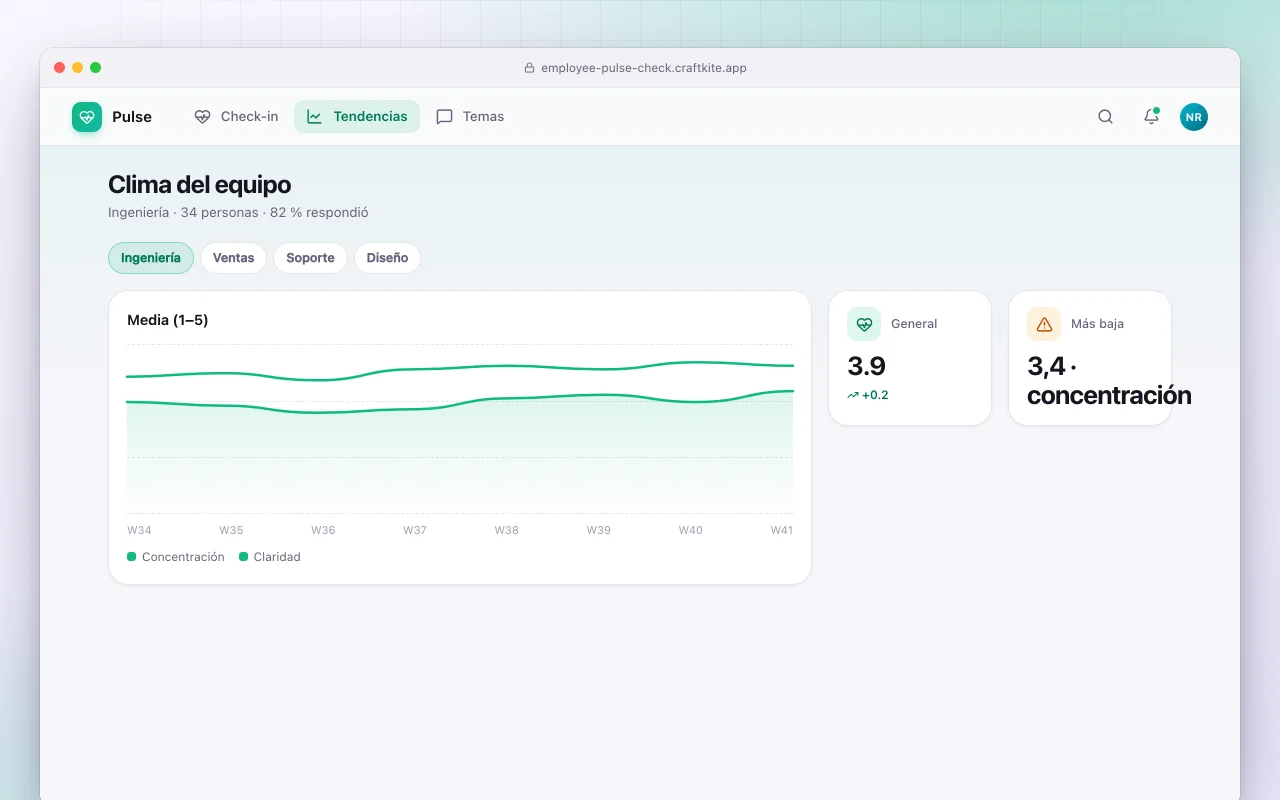Click the W34 axis label

[x=139, y=530]
